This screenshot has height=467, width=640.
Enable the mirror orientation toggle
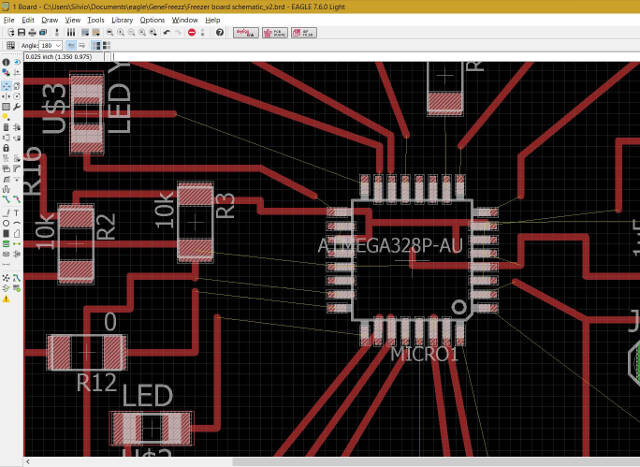pos(82,45)
